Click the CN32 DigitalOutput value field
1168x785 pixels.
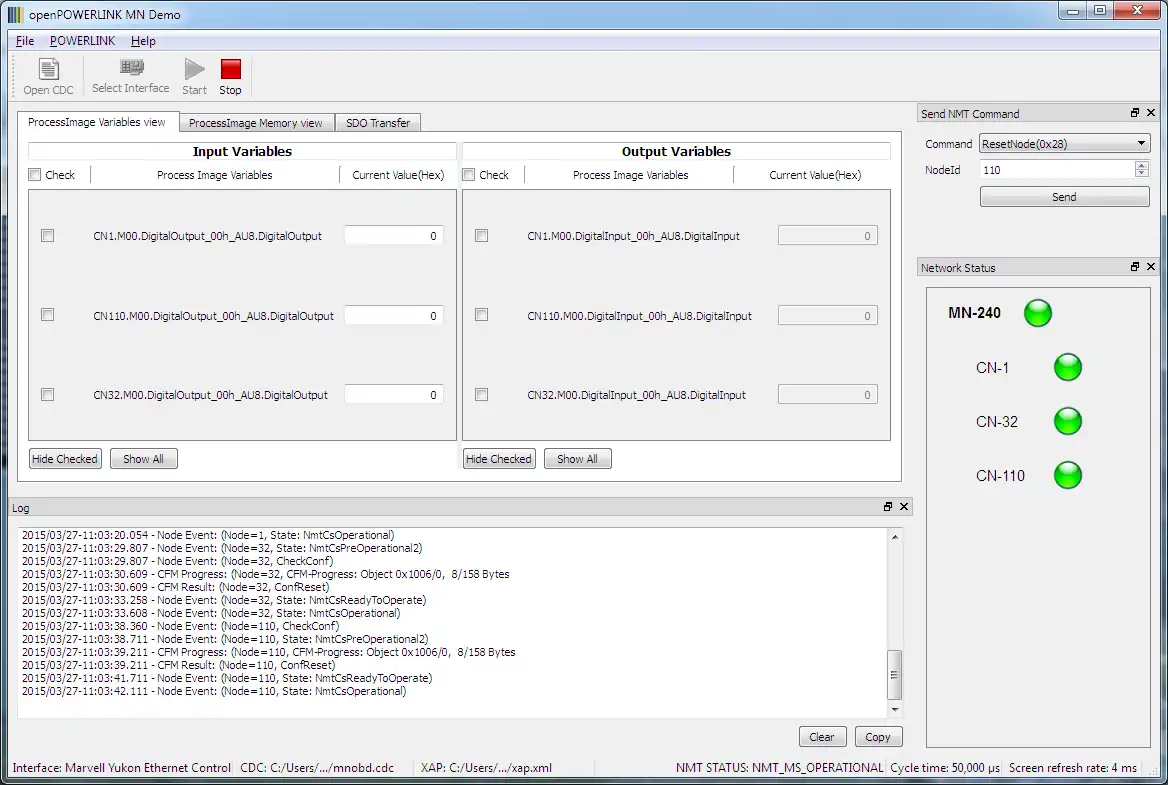(x=394, y=395)
